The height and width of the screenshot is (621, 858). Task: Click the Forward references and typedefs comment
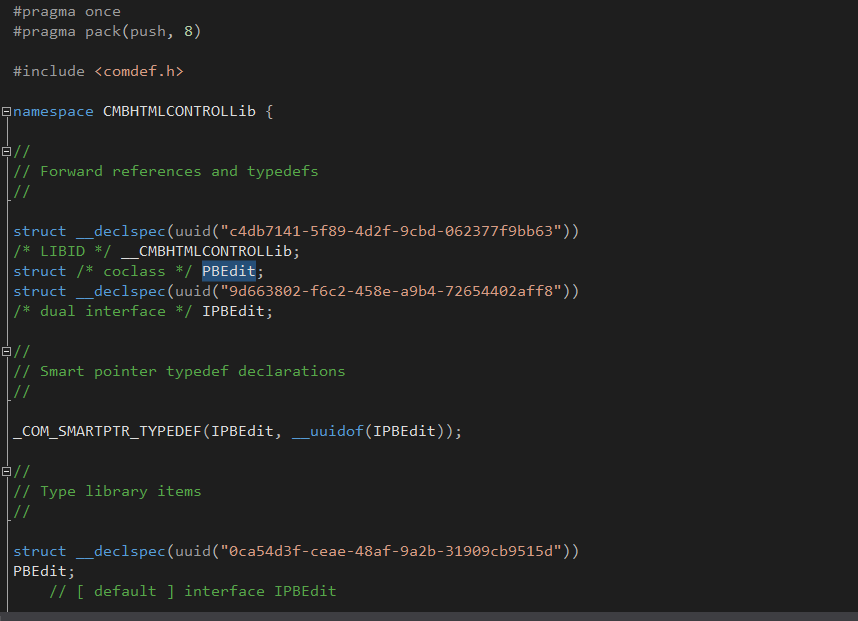pyautogui.click(x=165, y=171)
